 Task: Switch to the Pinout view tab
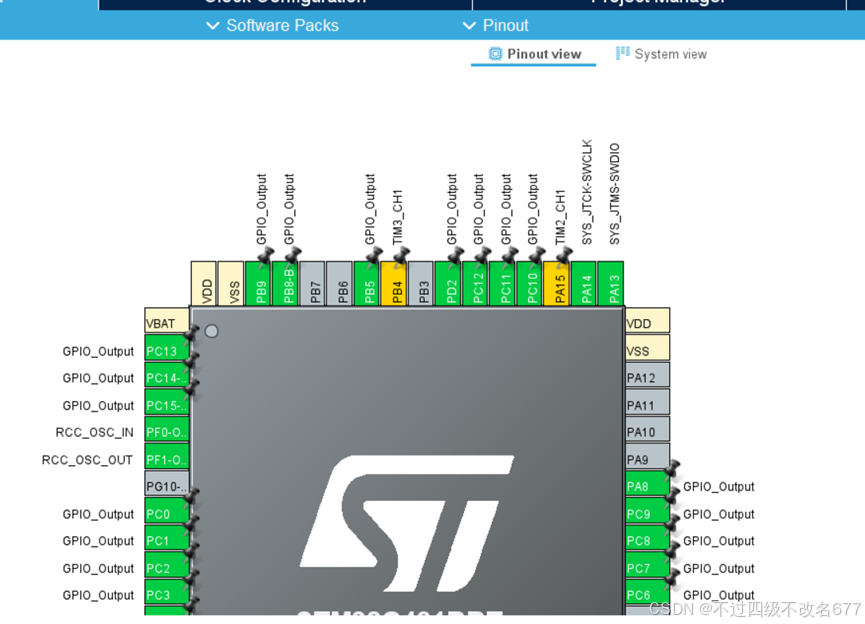[x=534, y=54]
